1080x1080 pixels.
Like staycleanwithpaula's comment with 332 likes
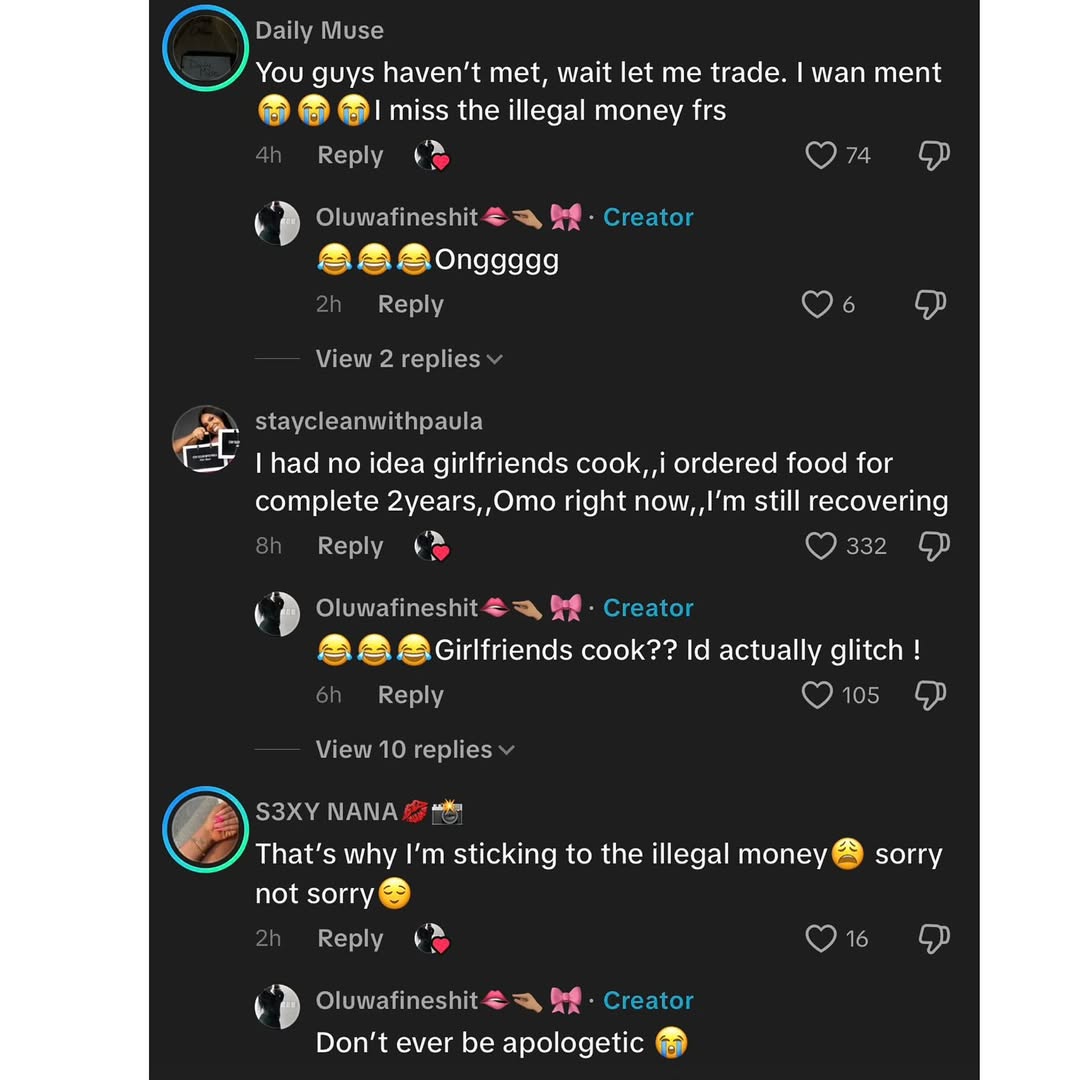click(x=821, y=546)
